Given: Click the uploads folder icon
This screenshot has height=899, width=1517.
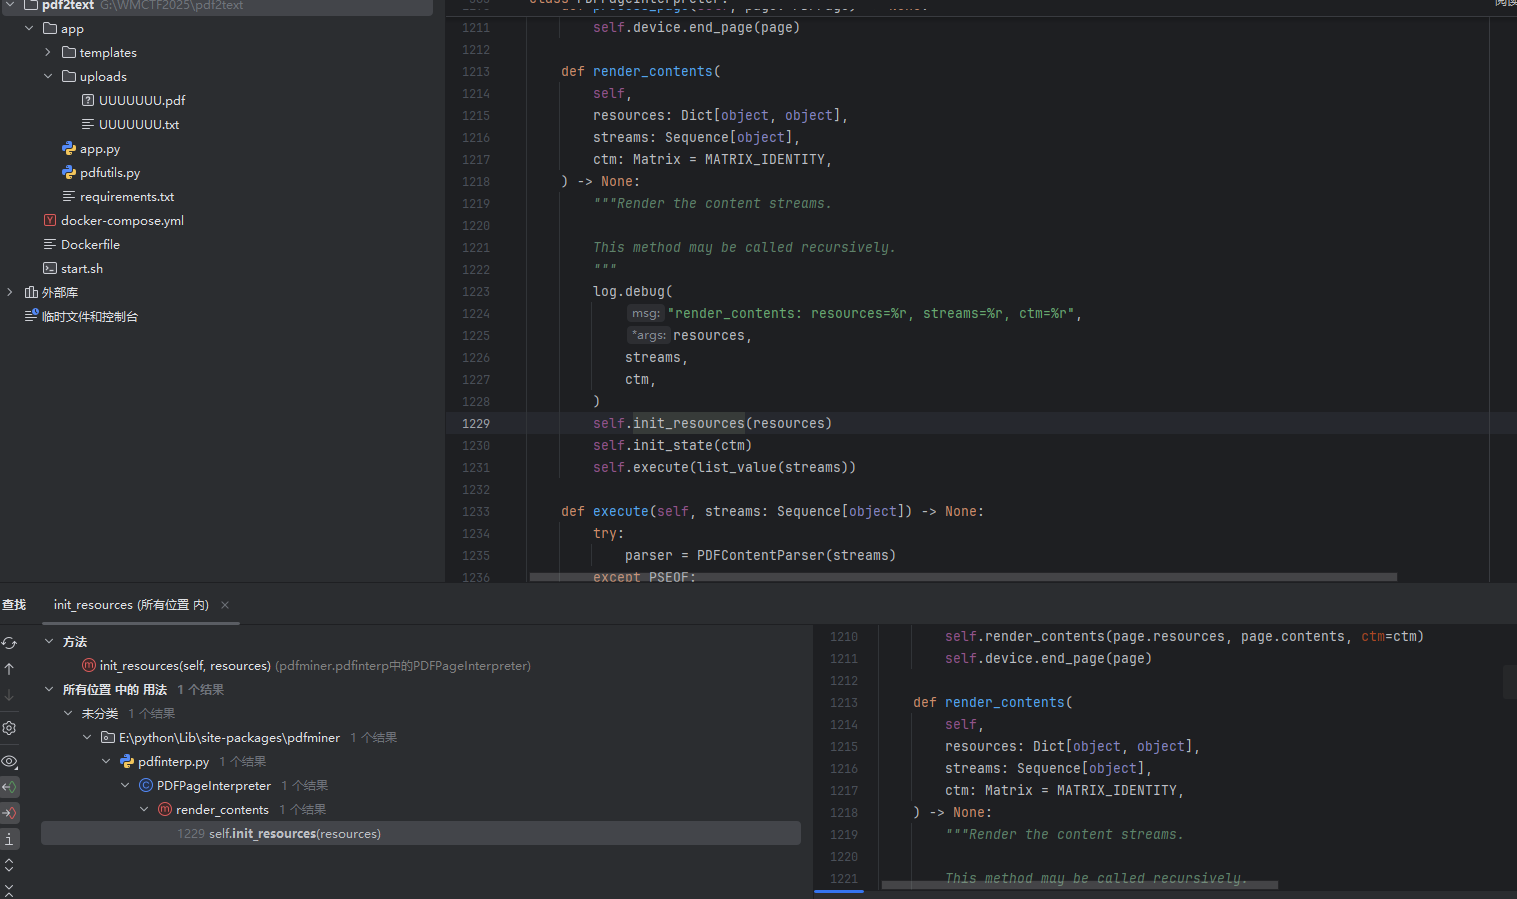Looking at the screenshot, I should click(x=69, y=76).
